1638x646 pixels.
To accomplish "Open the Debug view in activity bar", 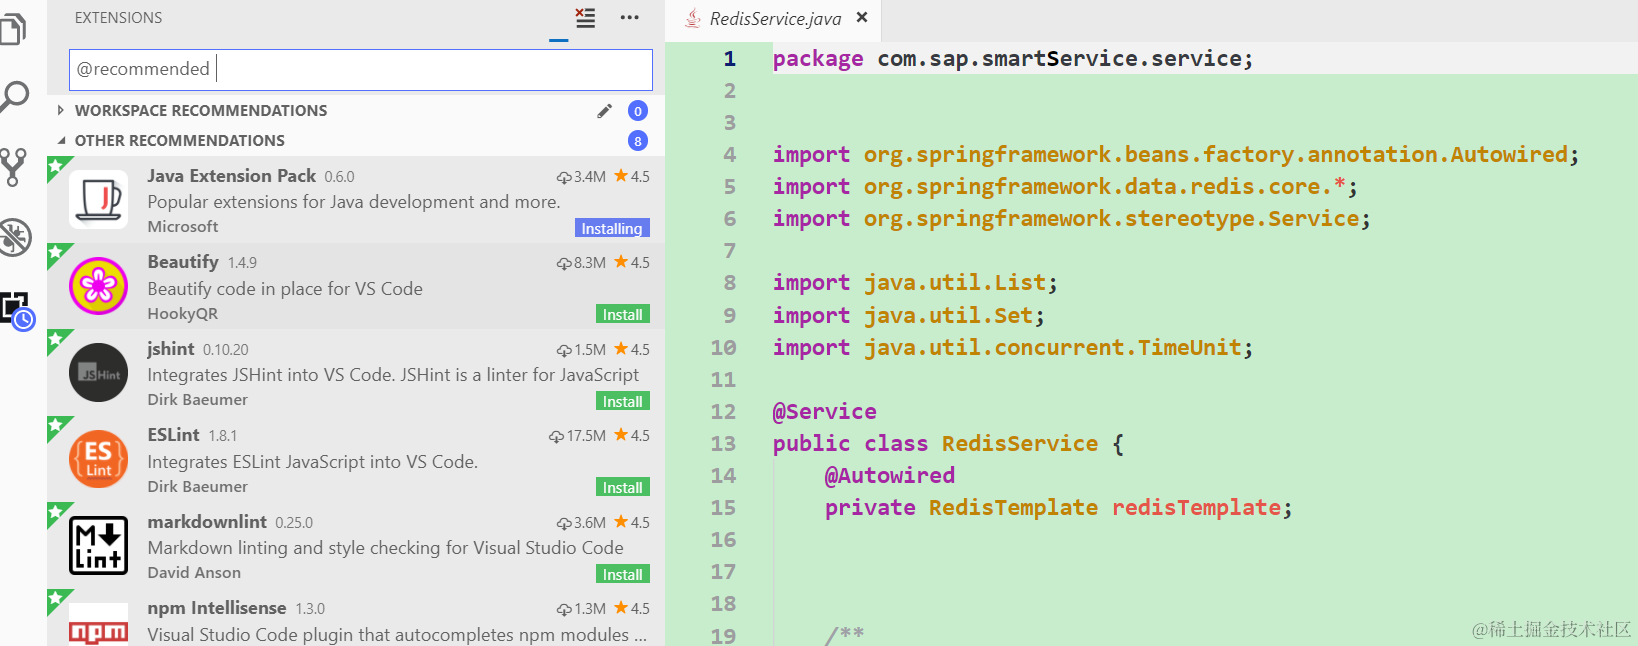I will pos(15,237).
